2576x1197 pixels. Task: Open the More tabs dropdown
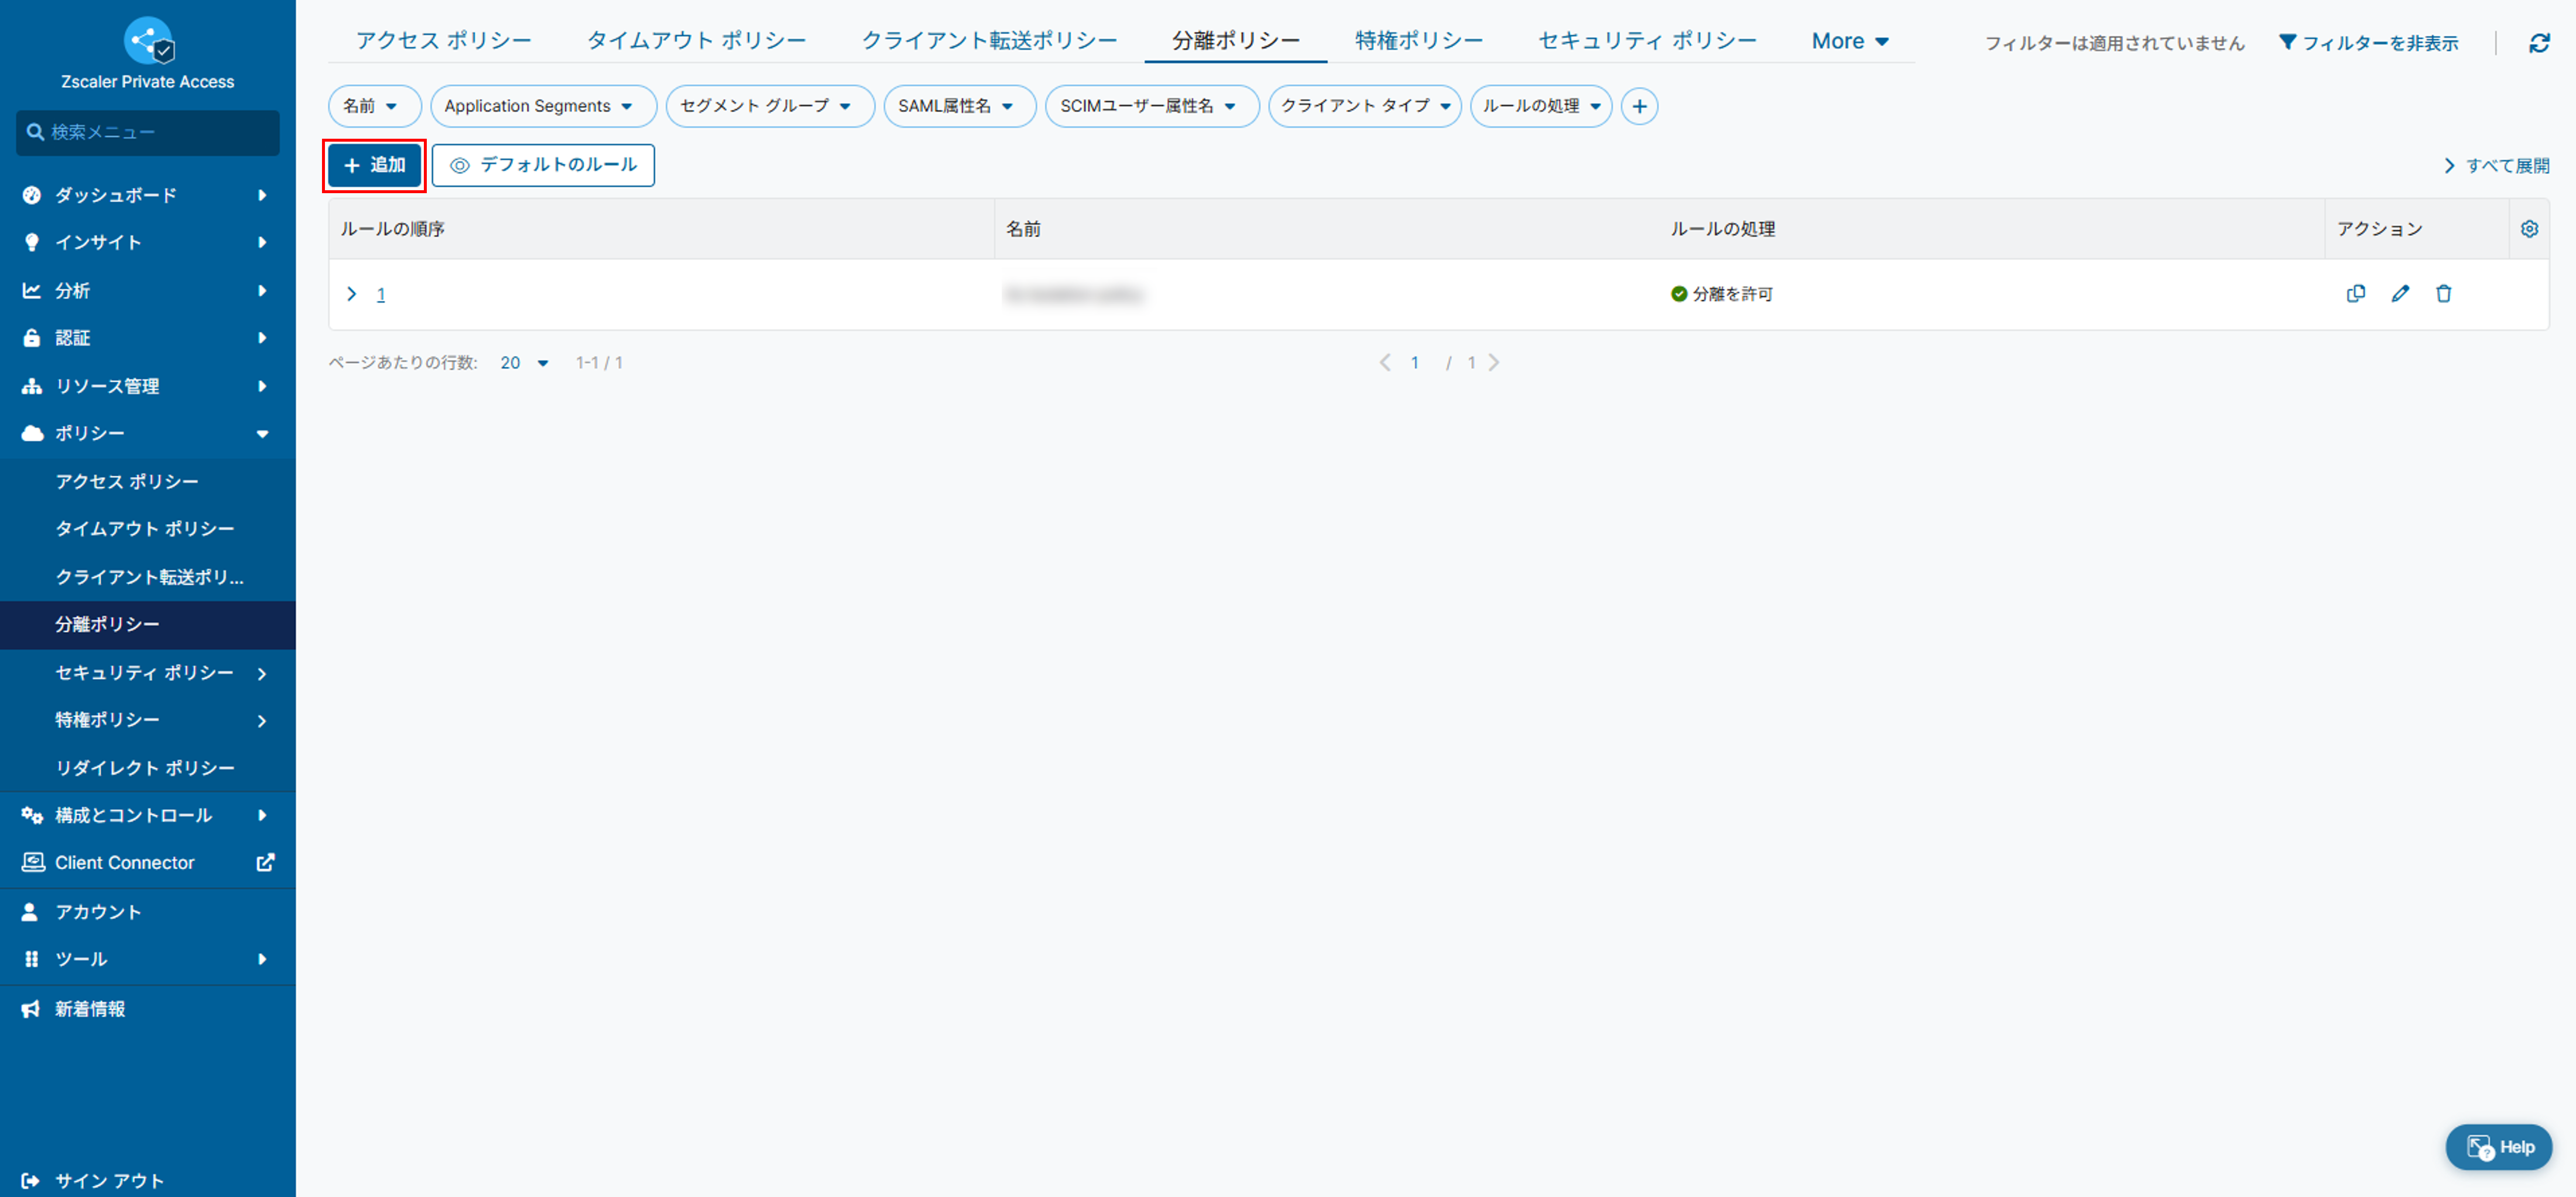(1849, 41)
